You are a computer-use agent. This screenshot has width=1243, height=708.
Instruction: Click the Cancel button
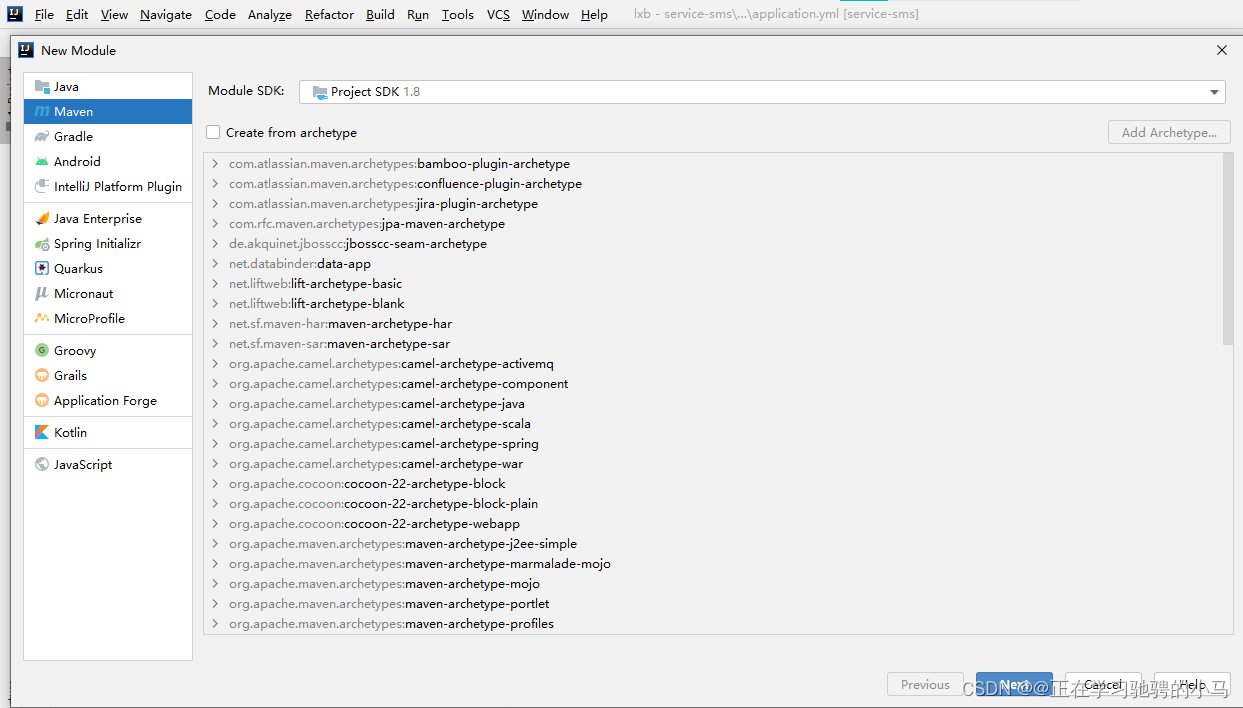(1103, 685)
